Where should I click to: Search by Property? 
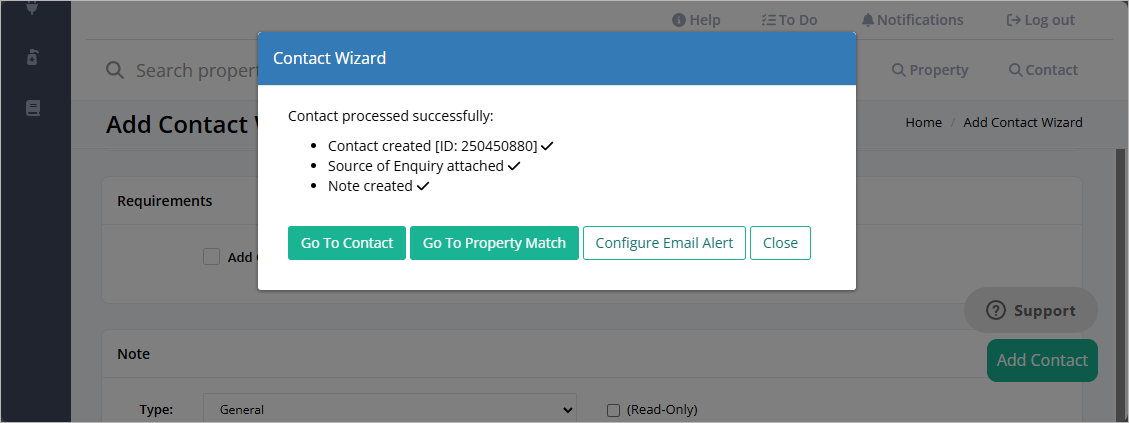(x=930, y=70)
